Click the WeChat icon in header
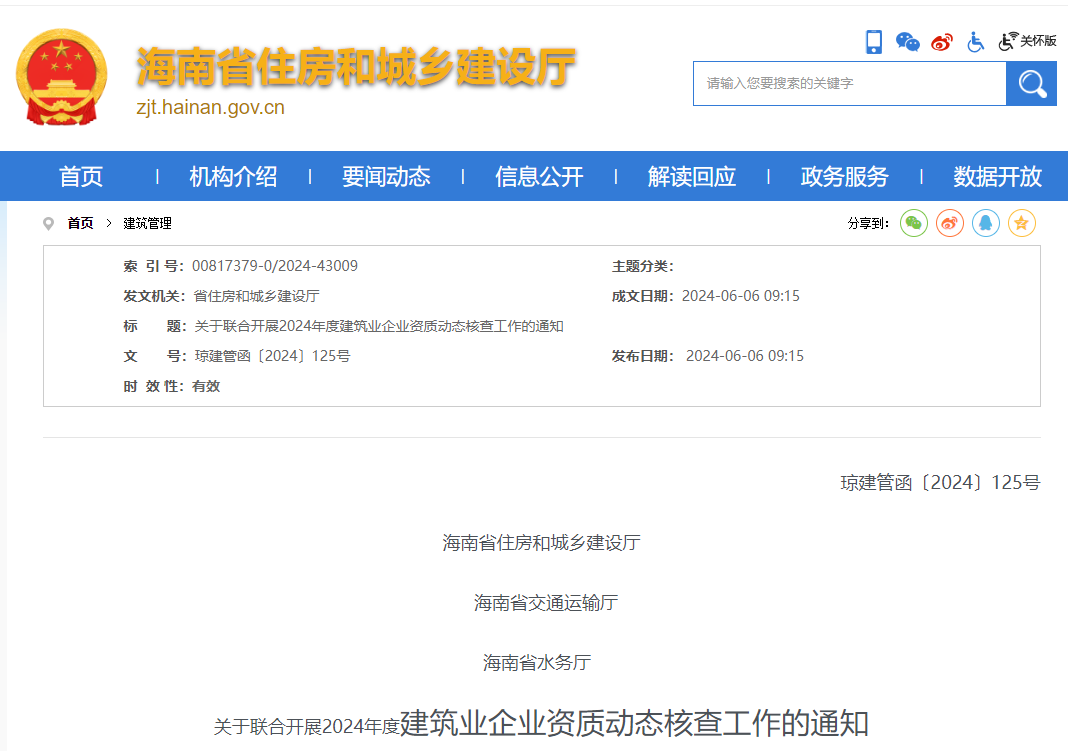This screenshot has width=1068, height=751. [907, 42]
